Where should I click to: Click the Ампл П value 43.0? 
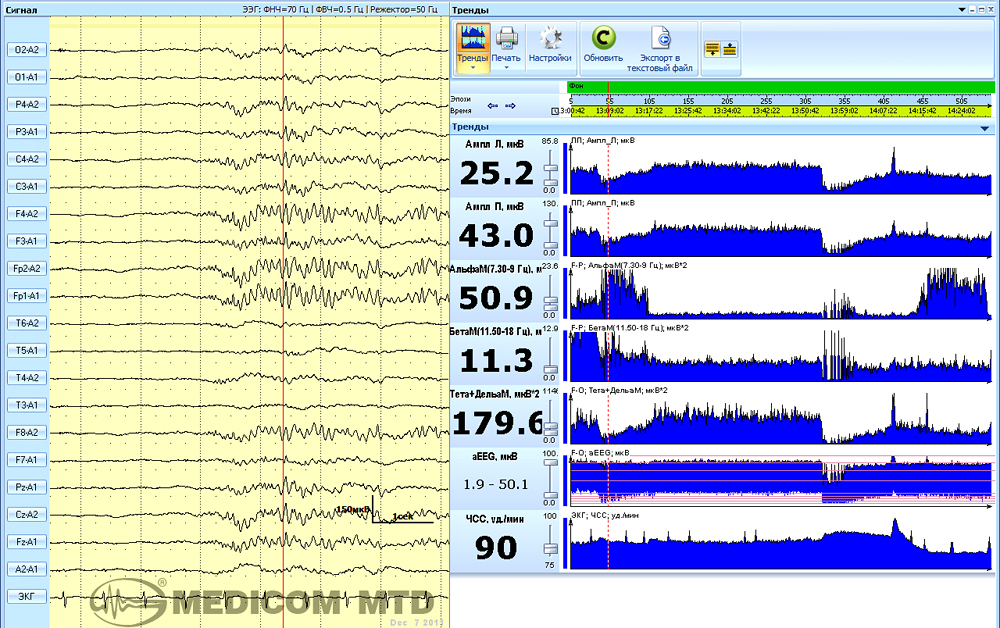click(x=496, y=236)
